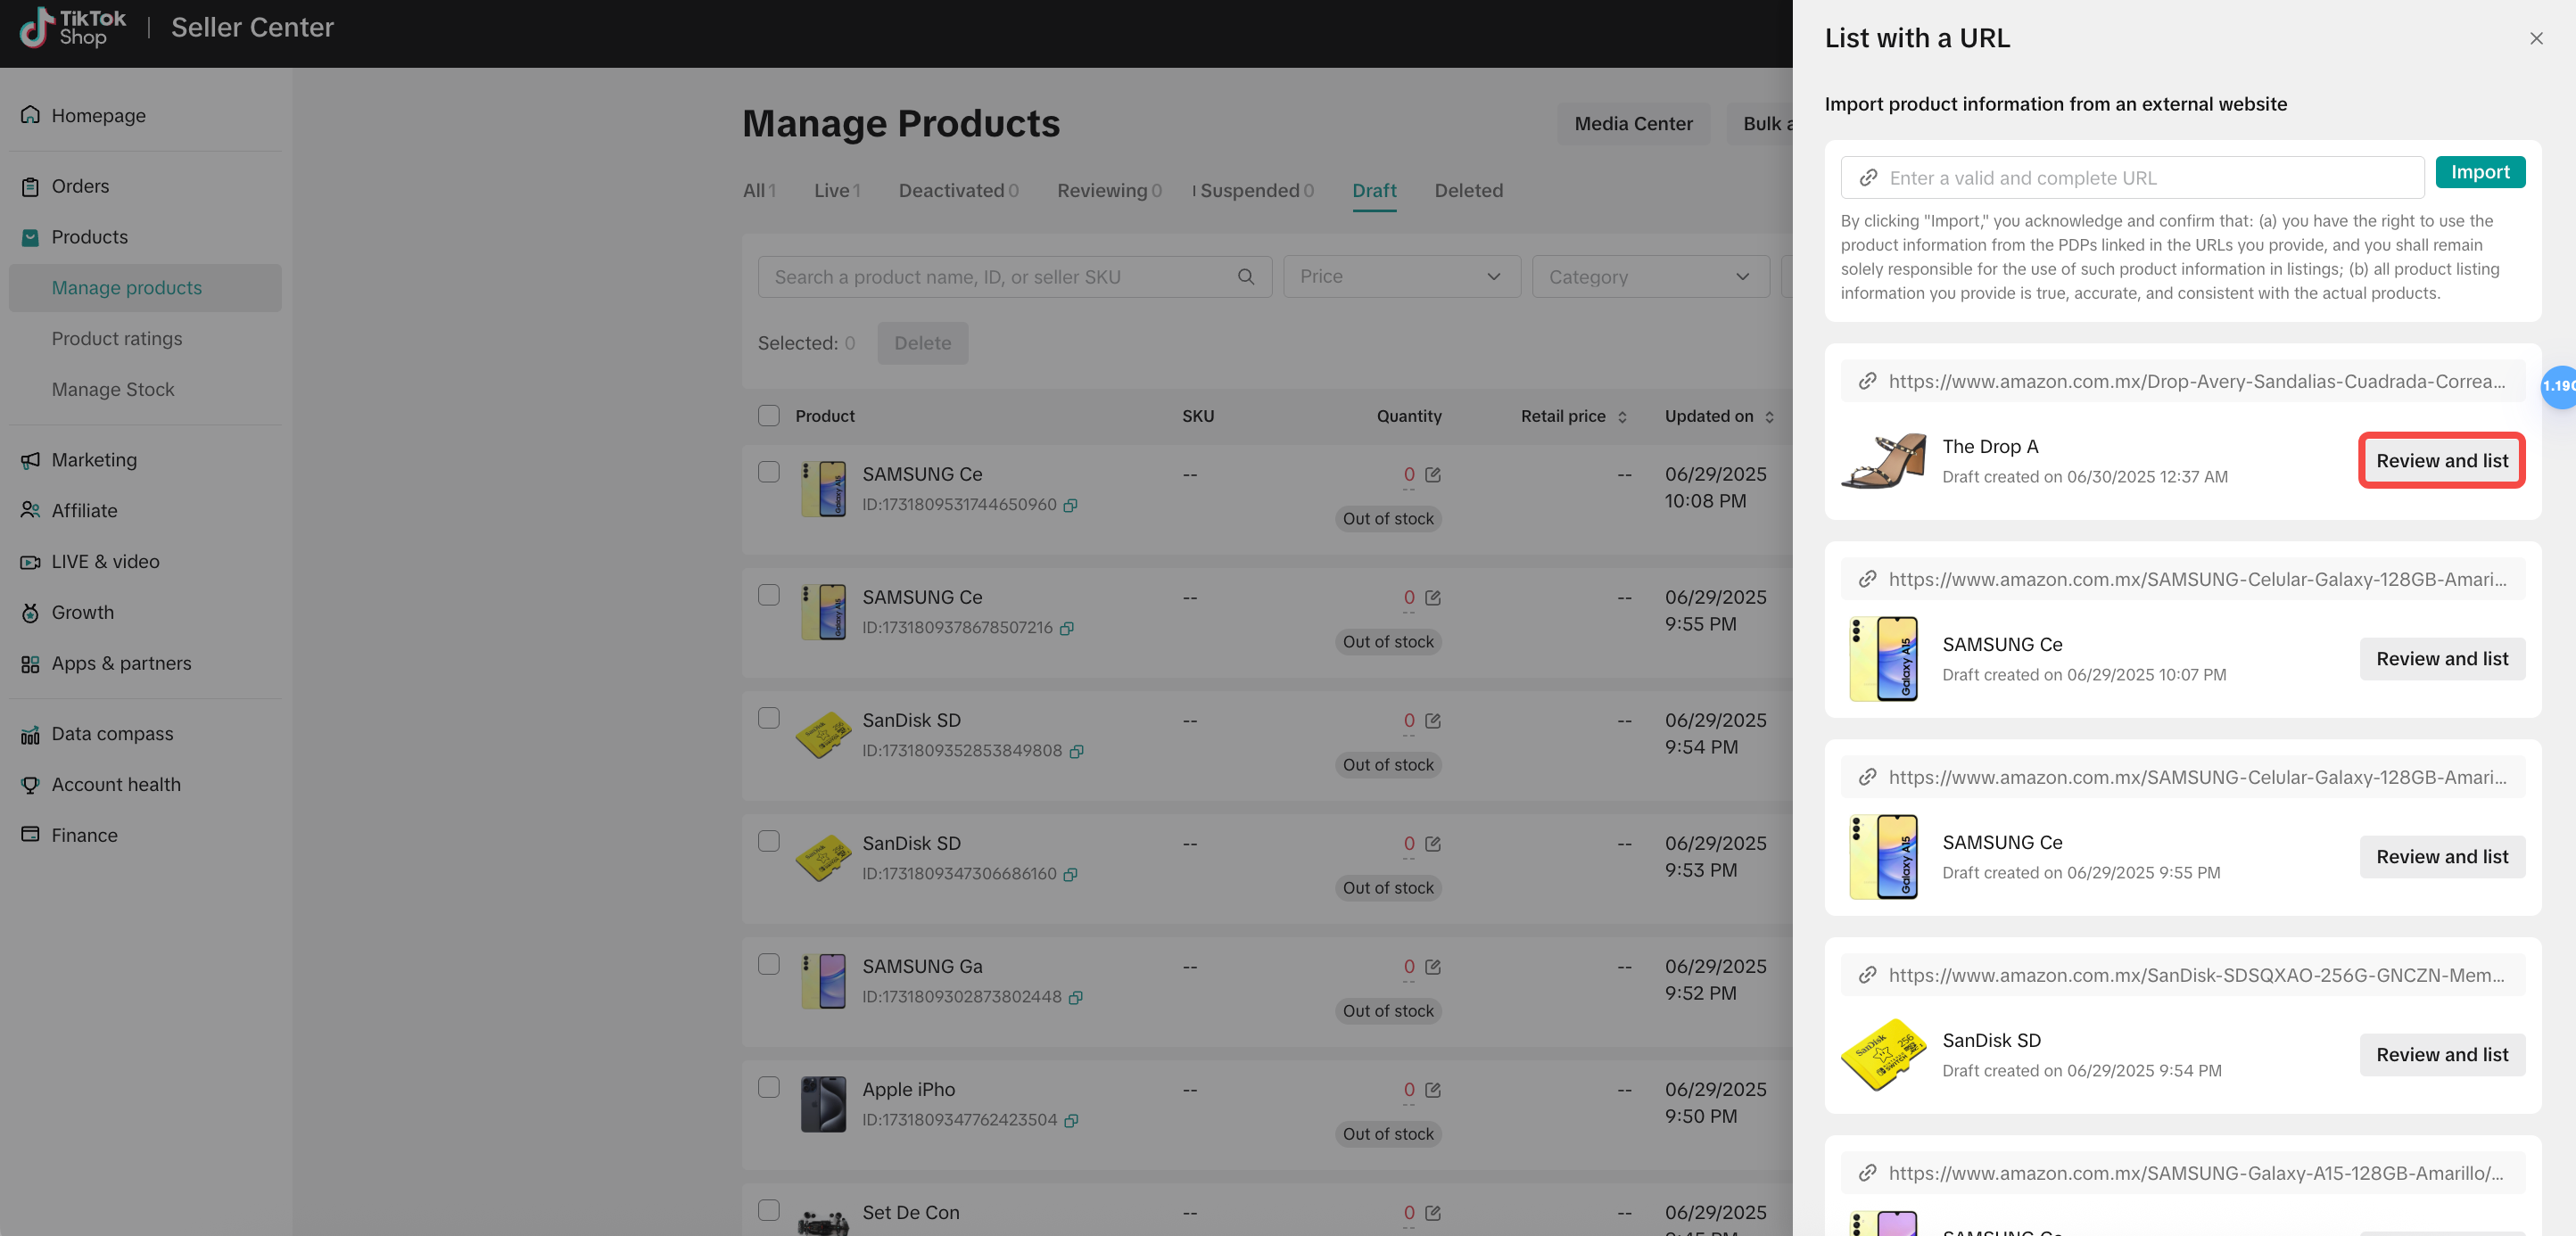The image size is (2576, 1236).
Task: Open Product ratings page
Action: click(x=117, y=338)
